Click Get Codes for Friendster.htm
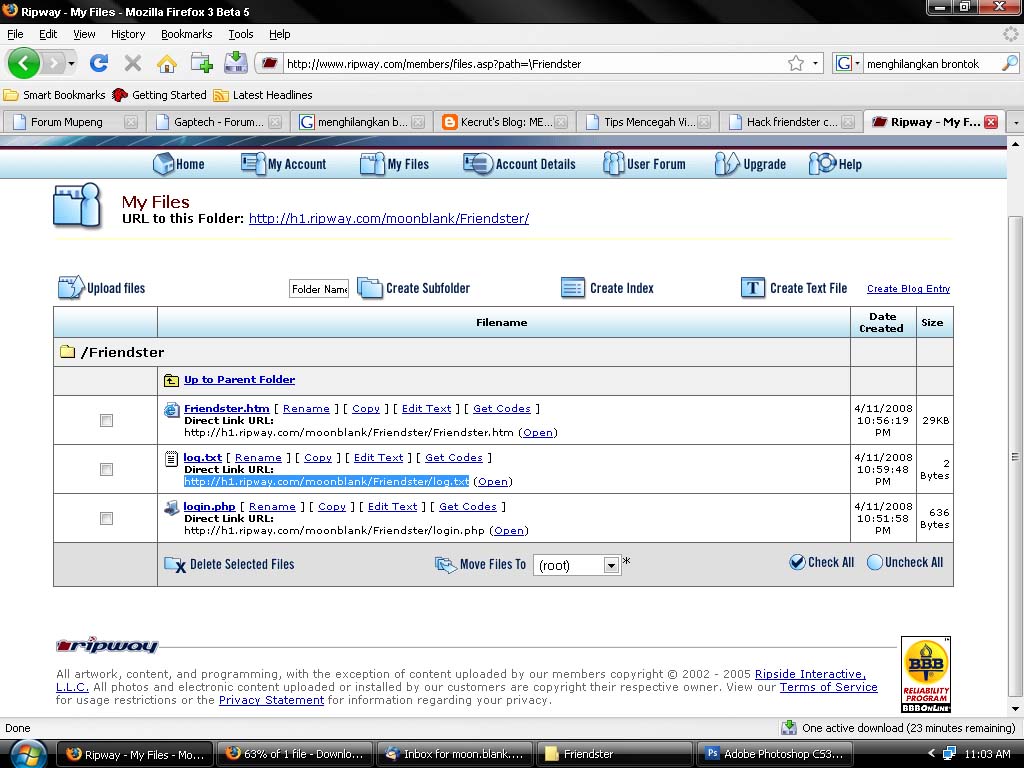The width and height of the screenshot is (1024, 768). coord(502,409)
